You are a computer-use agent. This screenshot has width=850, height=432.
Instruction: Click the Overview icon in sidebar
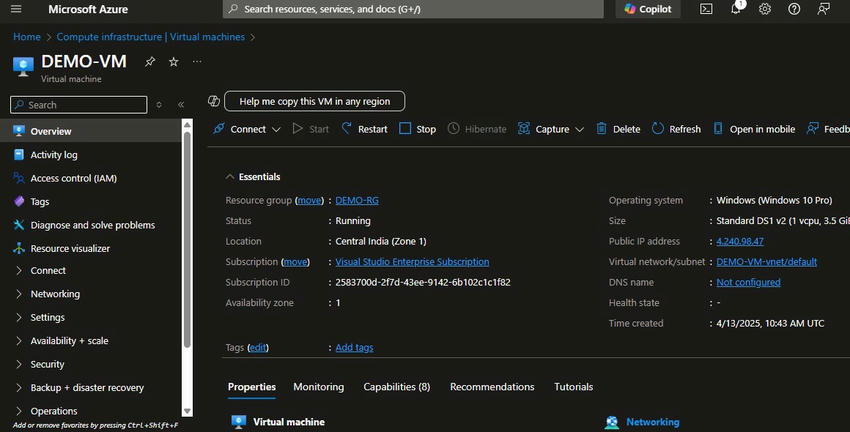19,131
